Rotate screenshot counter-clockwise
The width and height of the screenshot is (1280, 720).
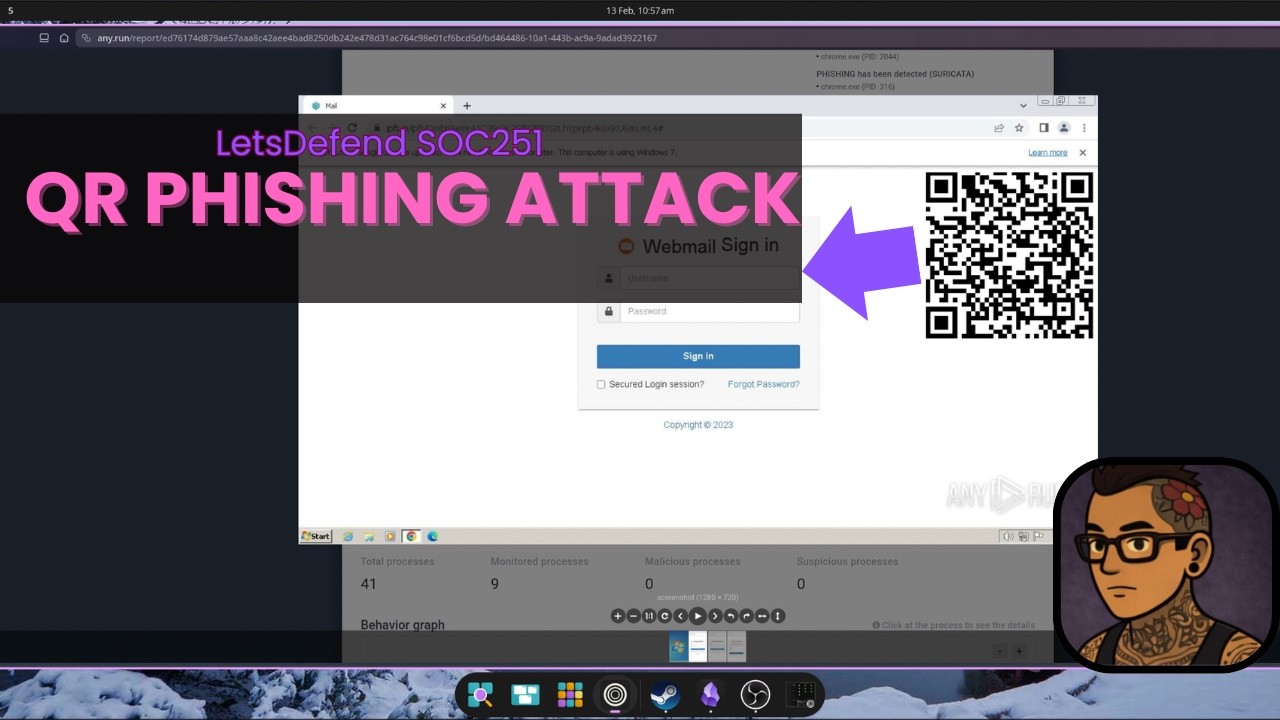731,616
